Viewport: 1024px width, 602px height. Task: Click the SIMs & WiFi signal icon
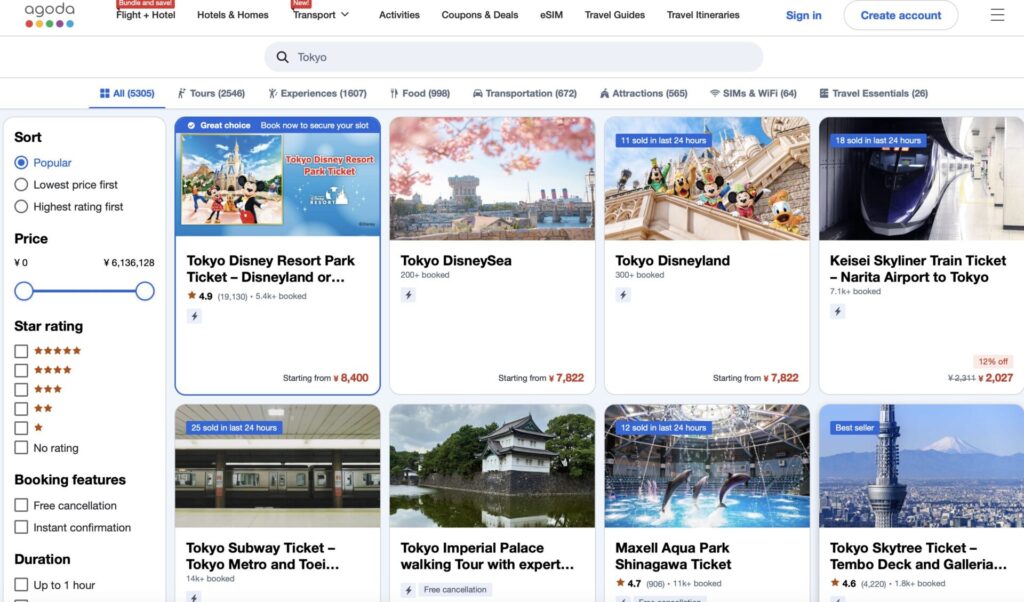[715, 93]
